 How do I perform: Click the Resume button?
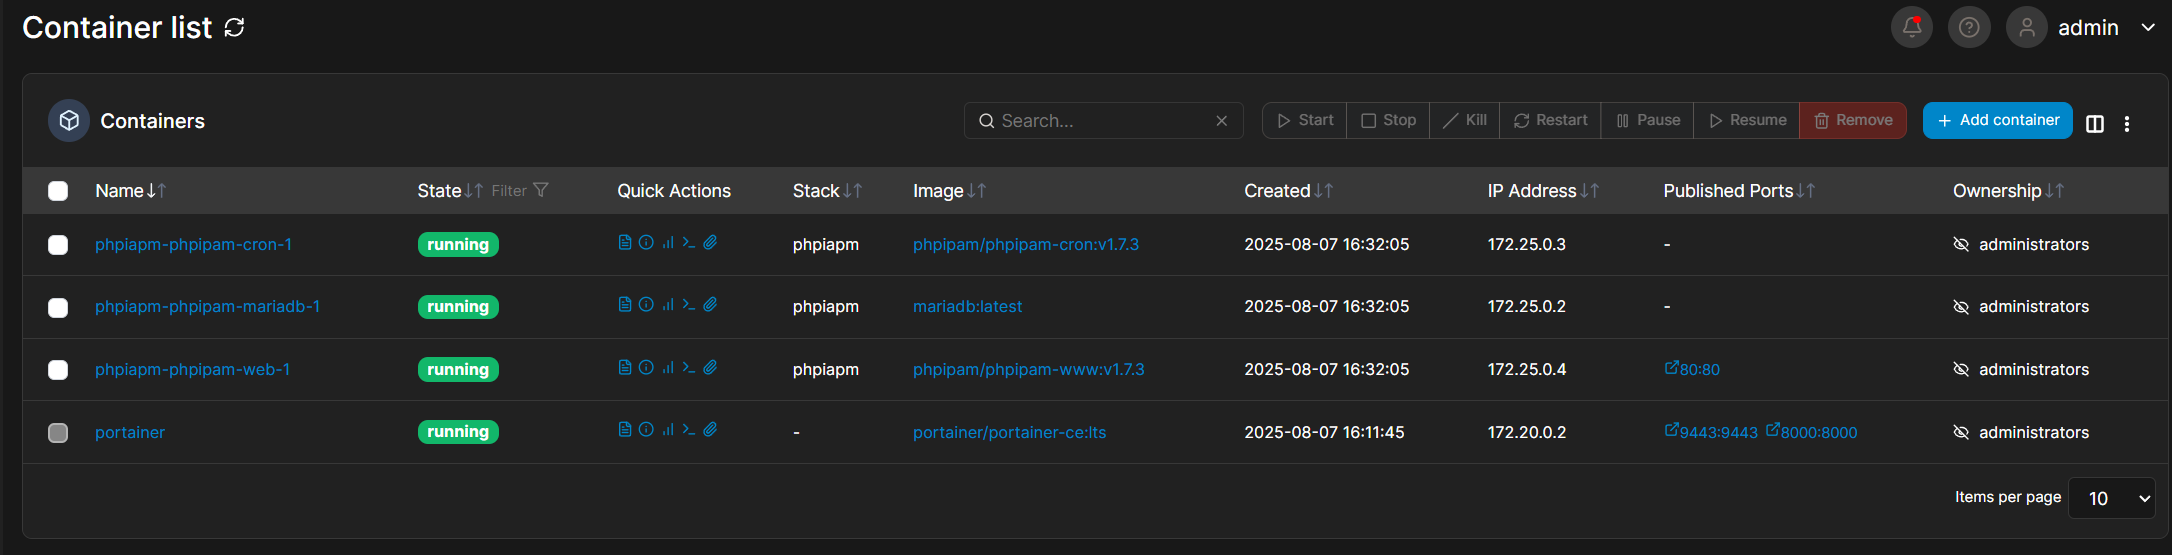pyautogui.click(x=1747, y=120)
